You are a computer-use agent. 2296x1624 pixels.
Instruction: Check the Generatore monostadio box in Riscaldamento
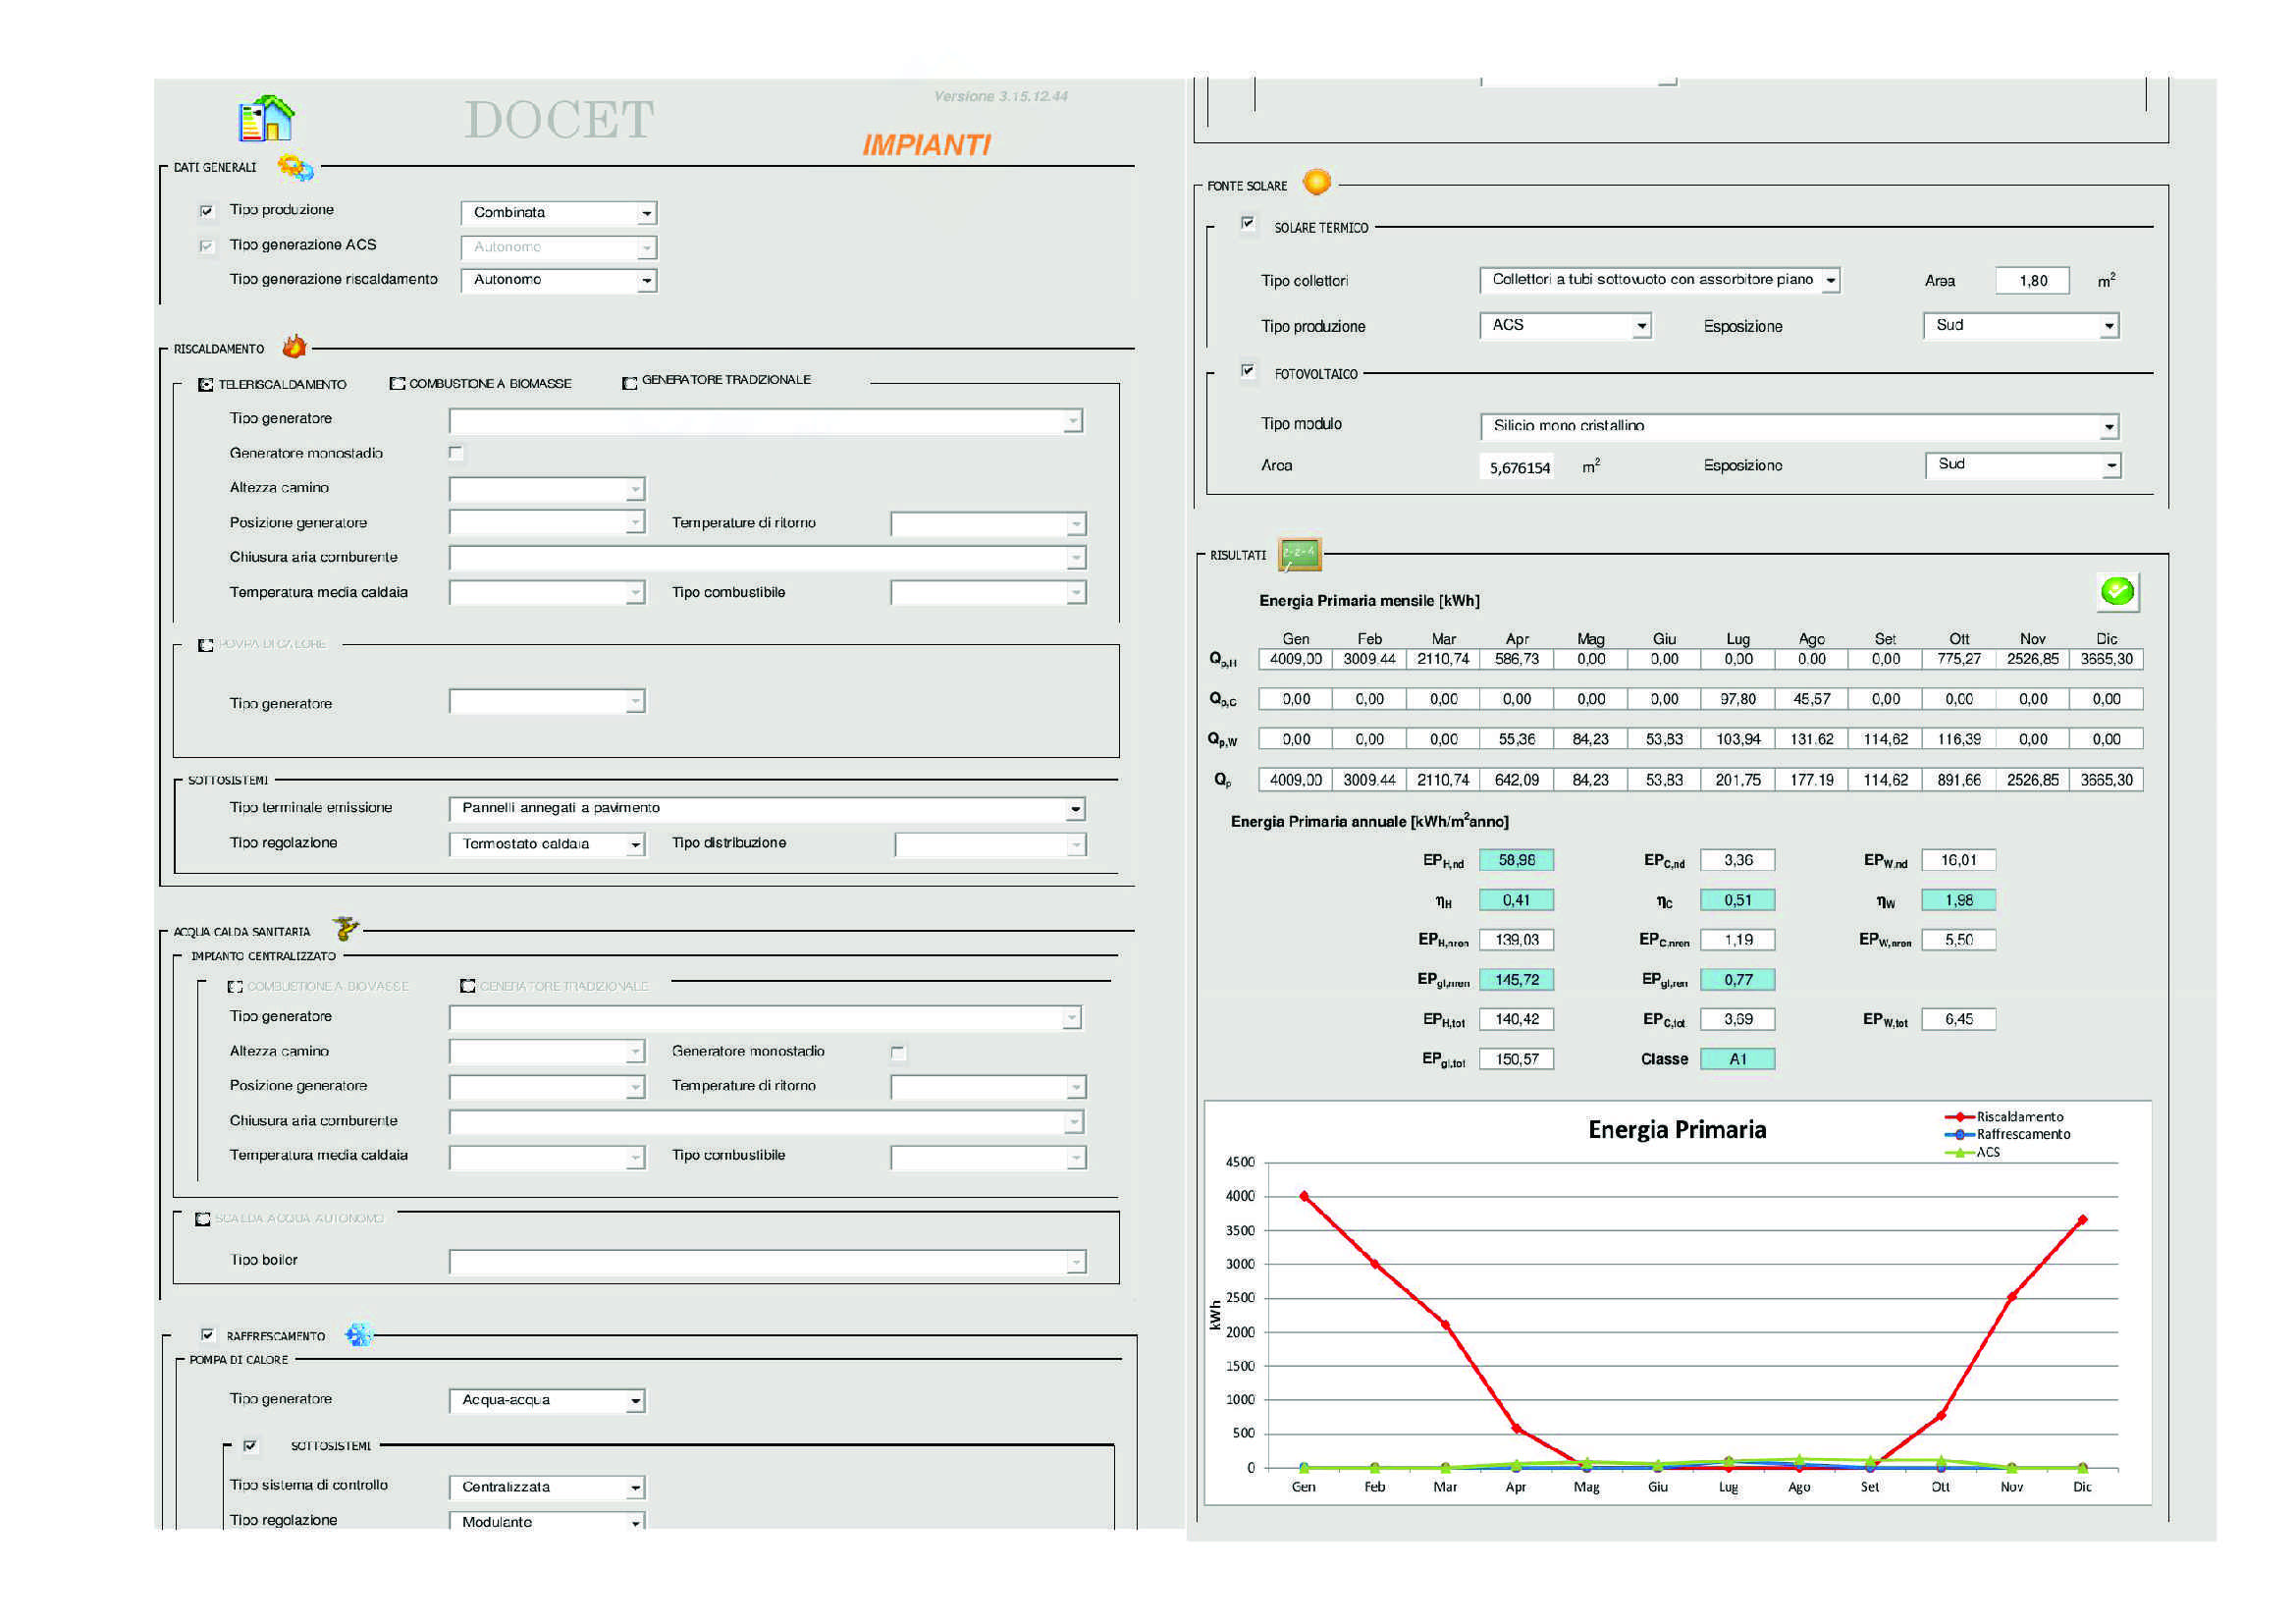[456, 453]
